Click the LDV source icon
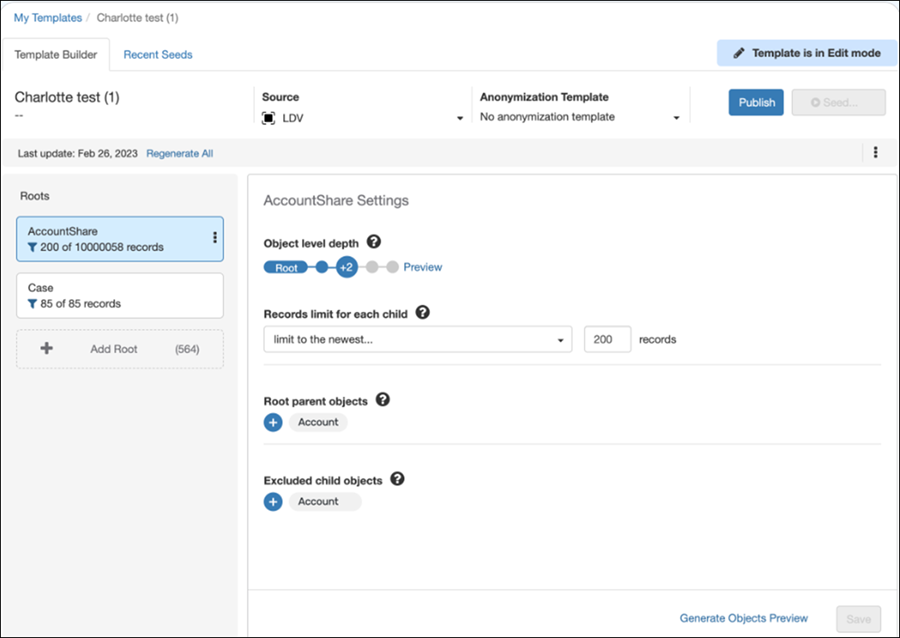The height and width of the screenshot is (638, 900). [x=268, y=118]
